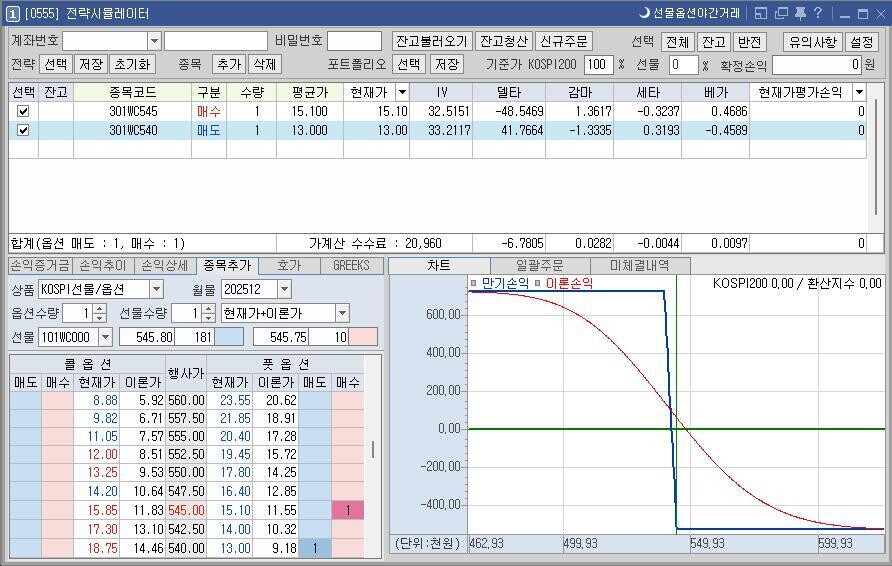Screen dimensions: 892x566
Task: Click 전략 선택 button
Action: coord(55,64)
